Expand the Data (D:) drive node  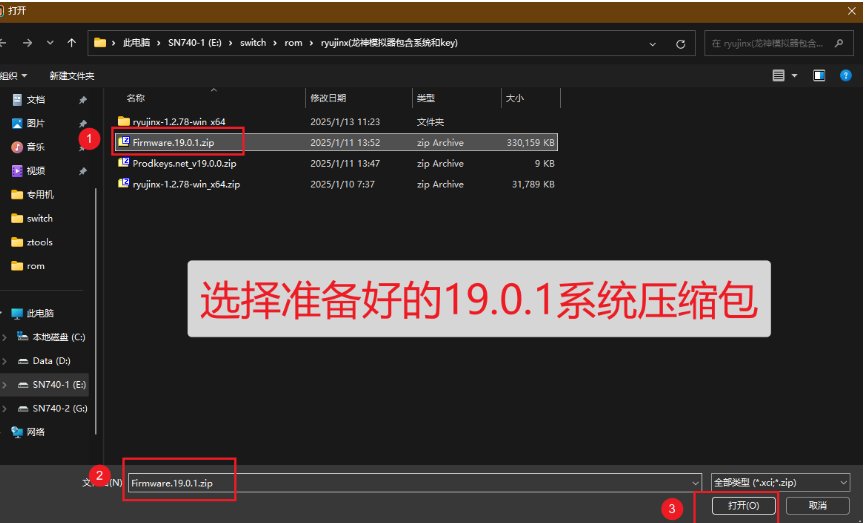[5, 361]
